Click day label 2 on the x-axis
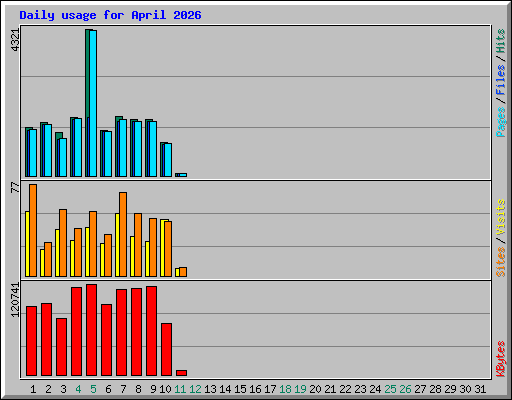This screenshot has width=512, height=400. click(x=48, y=389)
